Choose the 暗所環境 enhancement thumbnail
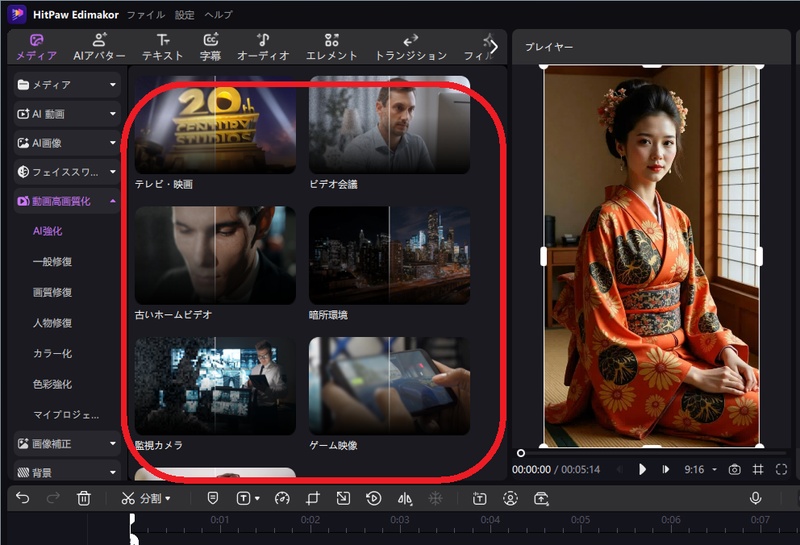The image size is (800, 545). tap(389, 255)
